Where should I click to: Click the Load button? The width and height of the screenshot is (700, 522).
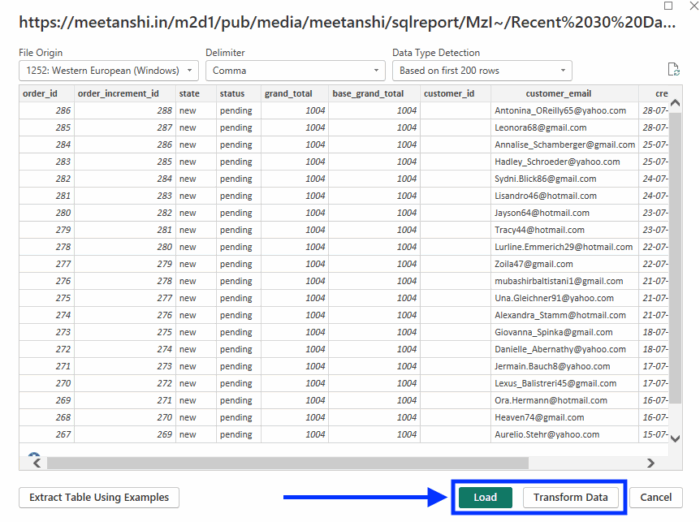[485, 497]
